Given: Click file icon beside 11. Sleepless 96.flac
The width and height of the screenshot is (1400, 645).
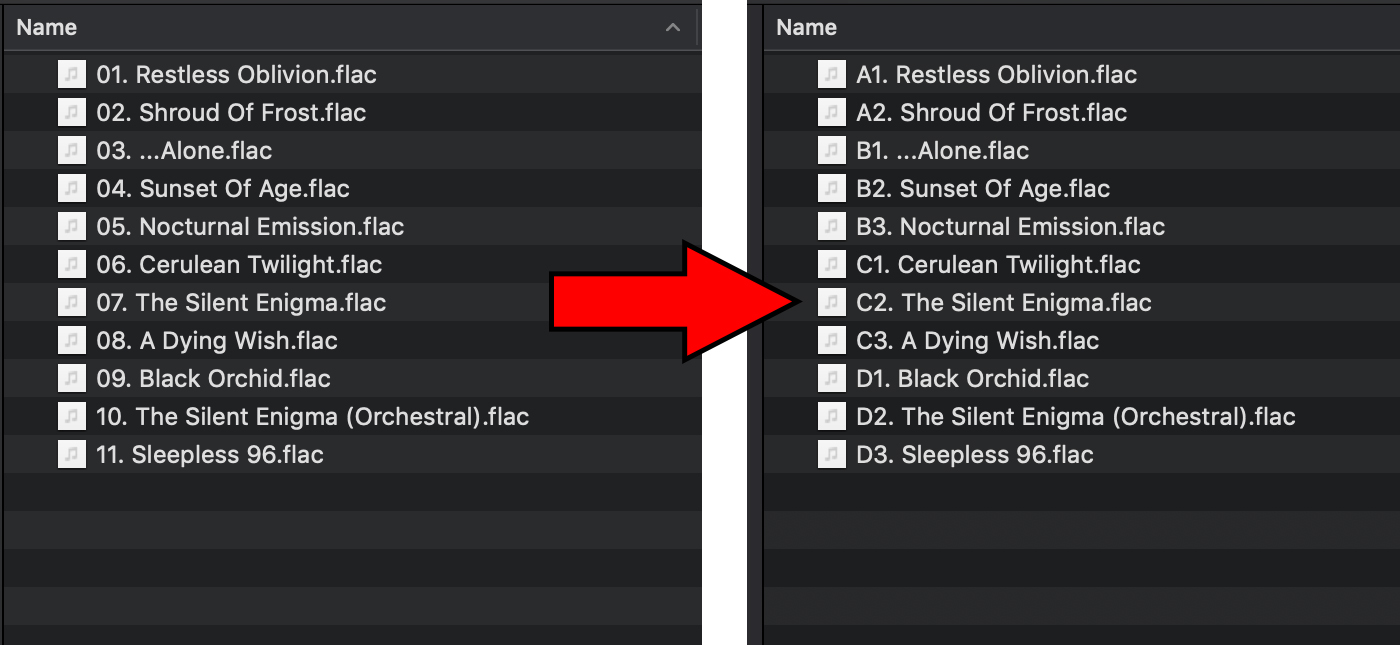Looking at the screenshot, I should click(71, 455).
